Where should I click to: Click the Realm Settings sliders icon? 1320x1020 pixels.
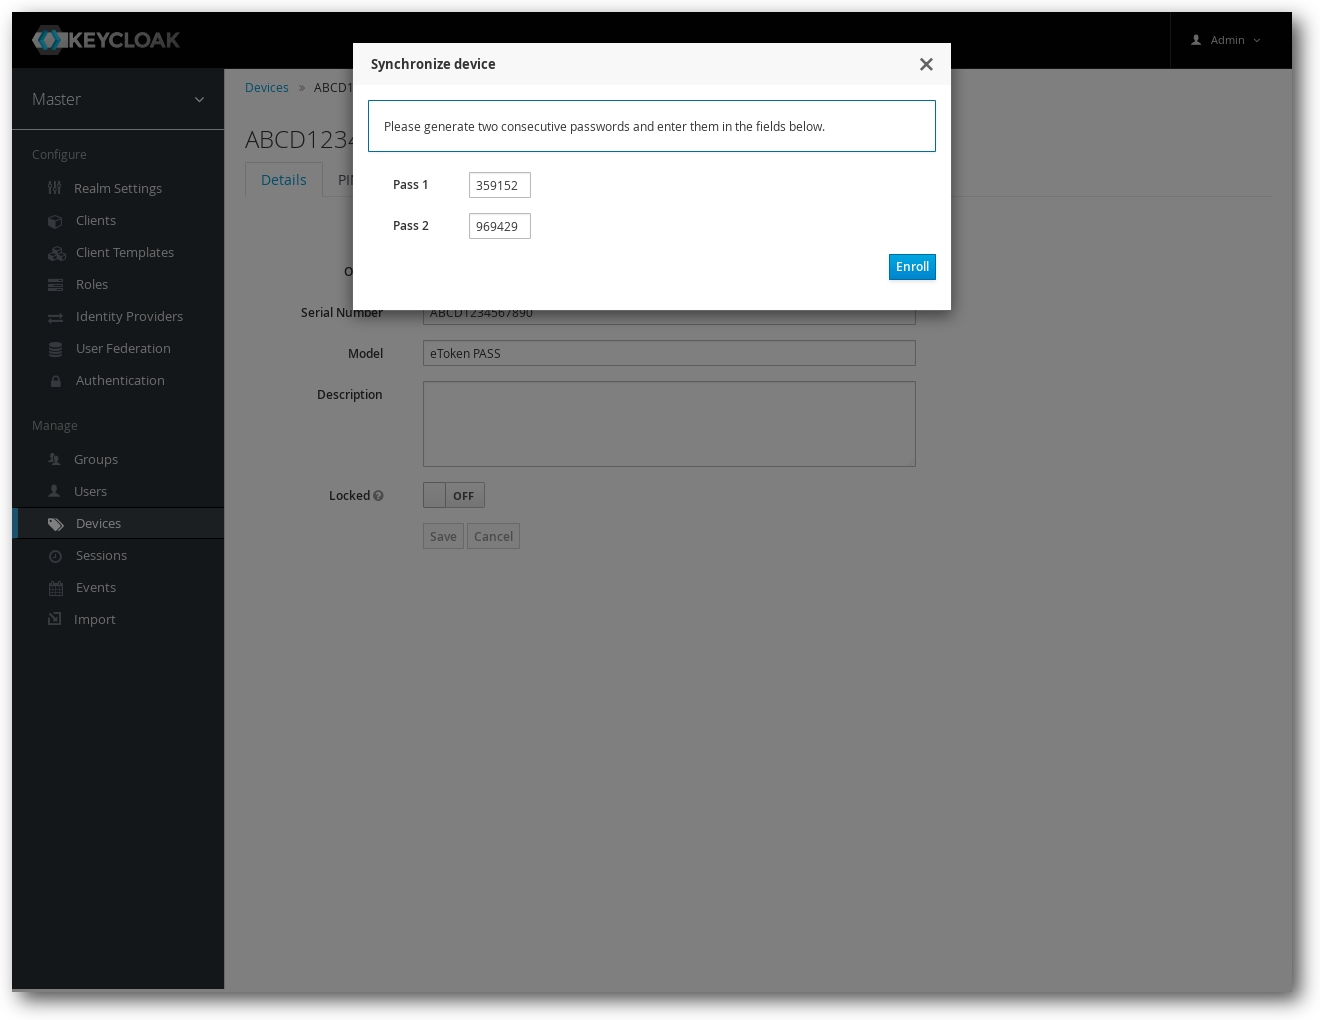click(x=55, y=188)
